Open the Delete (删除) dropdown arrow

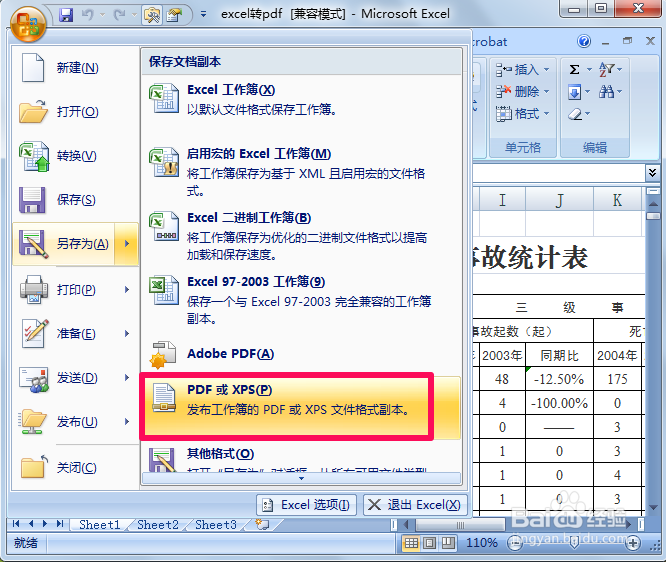point(547,91)
